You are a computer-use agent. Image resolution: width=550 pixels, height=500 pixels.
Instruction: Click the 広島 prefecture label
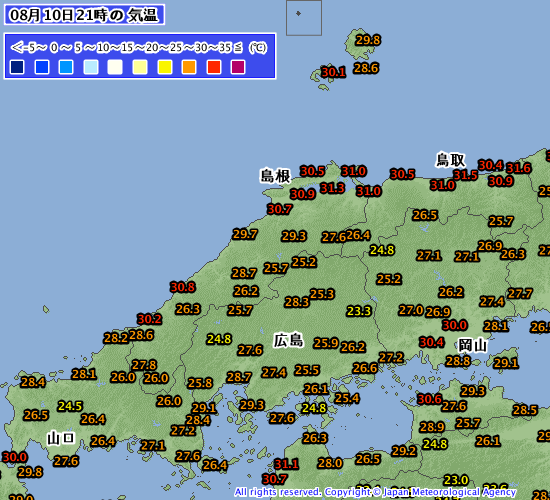(x=288, y=341)
